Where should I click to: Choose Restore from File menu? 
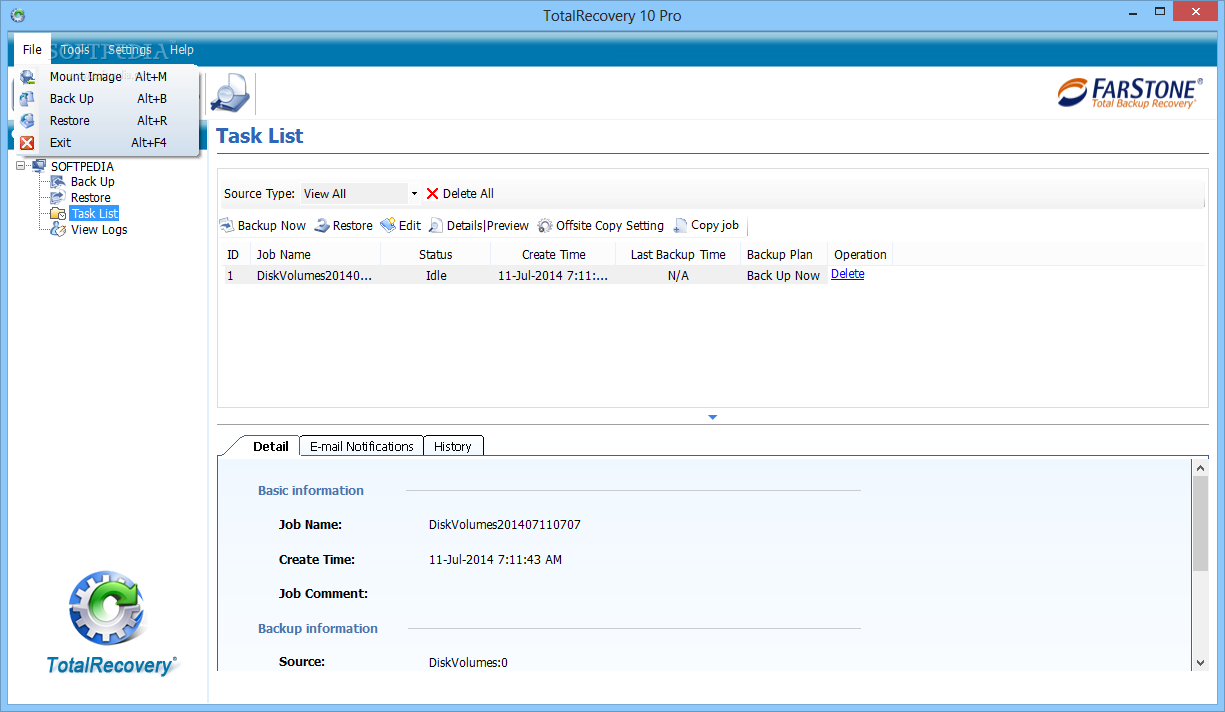click(108, 121)
